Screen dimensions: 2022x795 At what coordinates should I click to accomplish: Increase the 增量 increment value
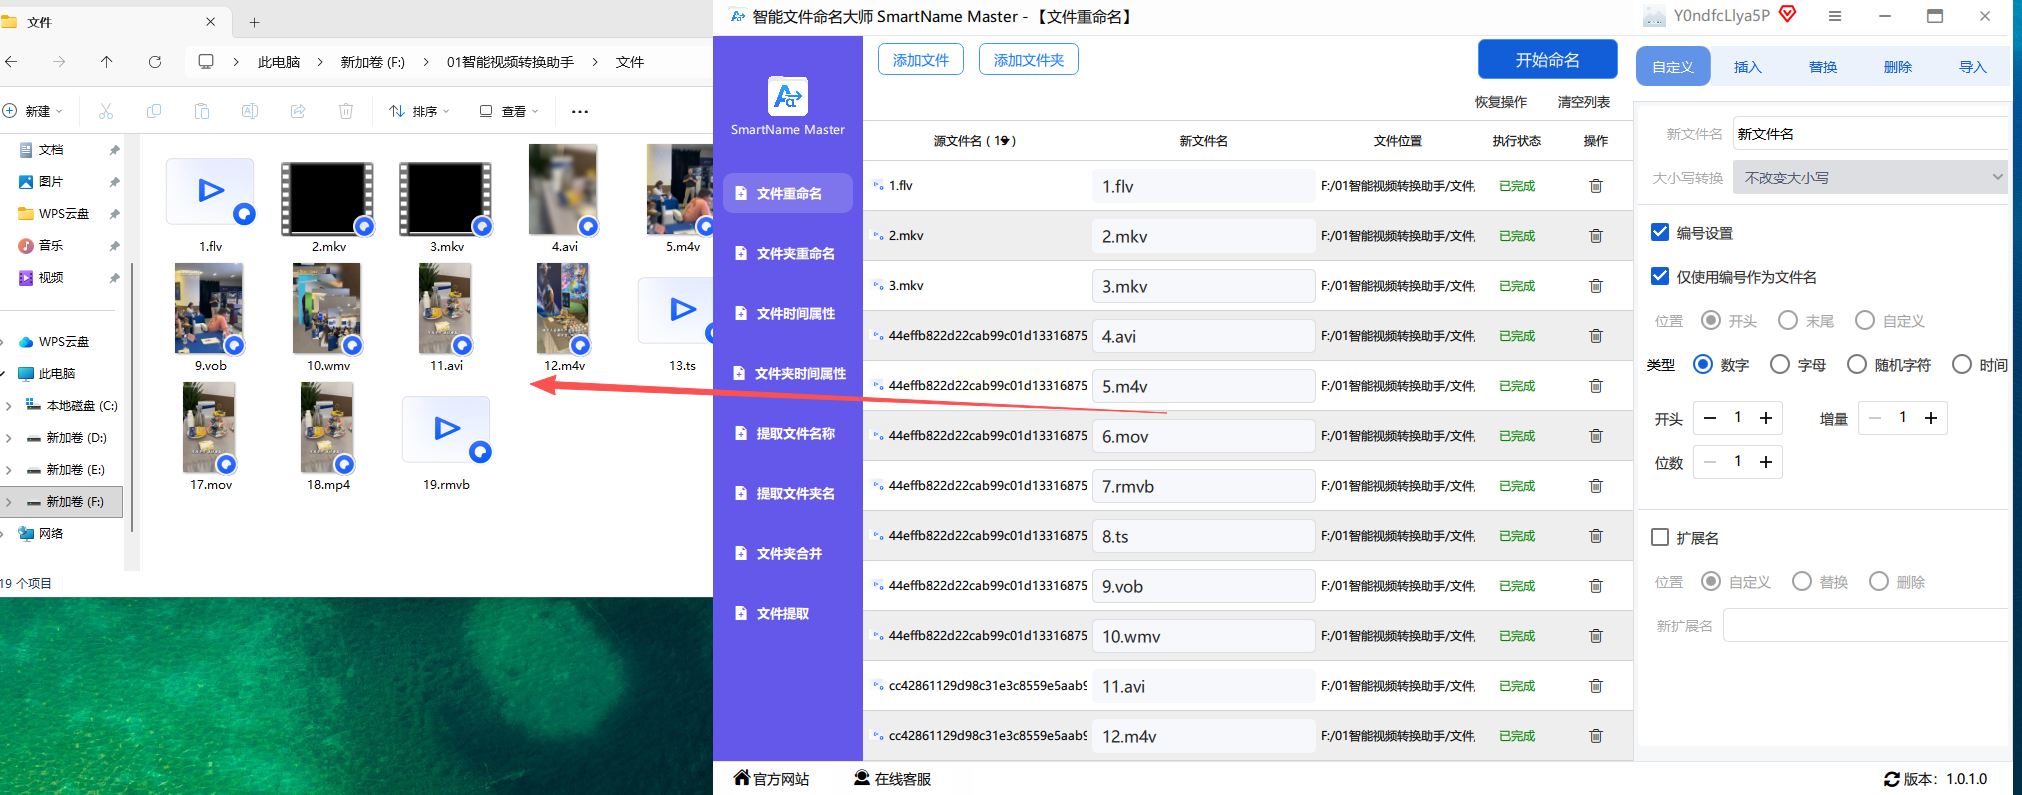(1931, 418)
